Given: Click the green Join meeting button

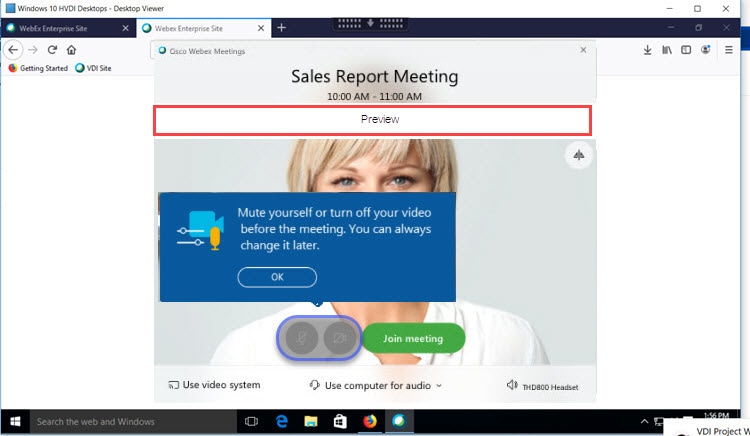Looking at the screenshot, I should tap(413, 338).
